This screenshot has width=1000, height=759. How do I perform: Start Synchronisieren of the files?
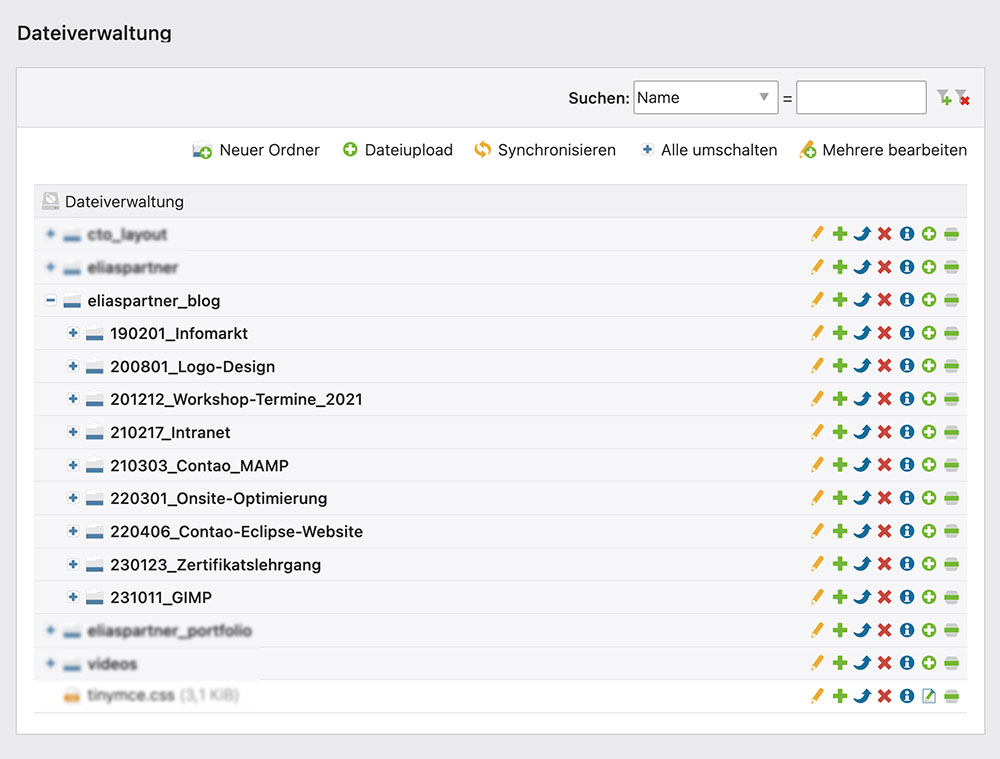(x=545, y=150)
